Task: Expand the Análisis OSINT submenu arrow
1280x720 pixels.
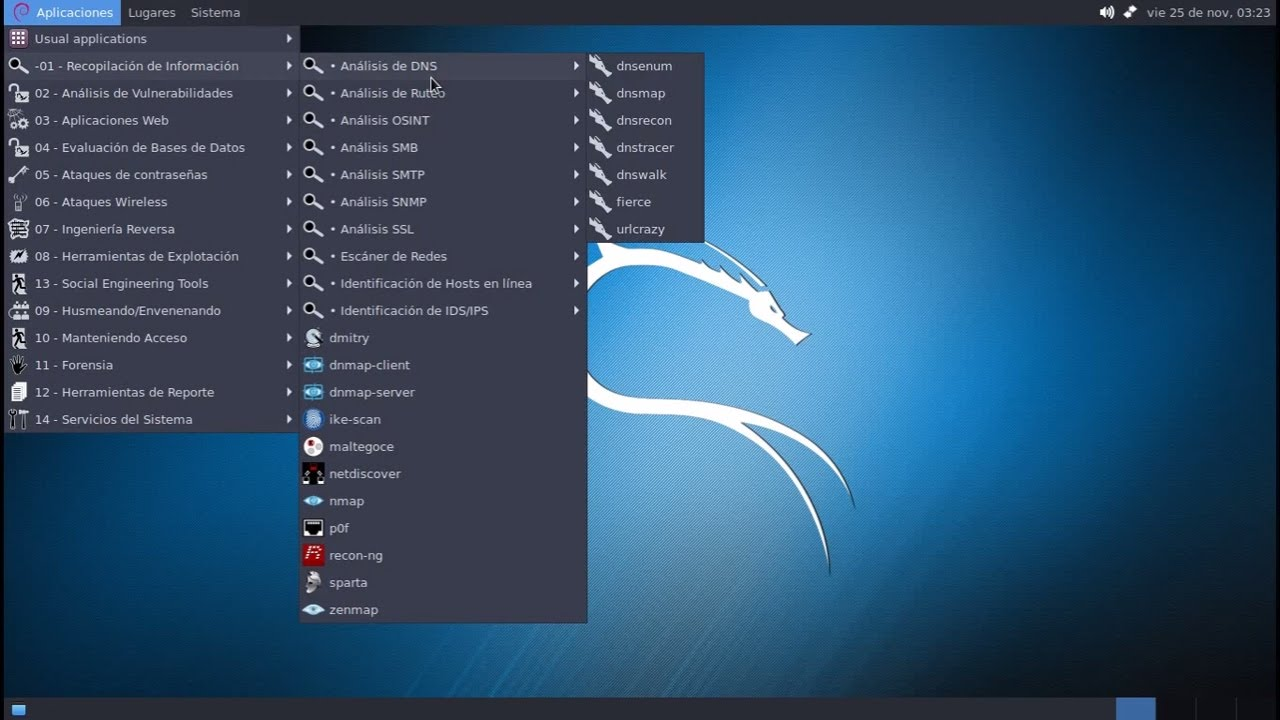Action: click(x=577, y=120)
